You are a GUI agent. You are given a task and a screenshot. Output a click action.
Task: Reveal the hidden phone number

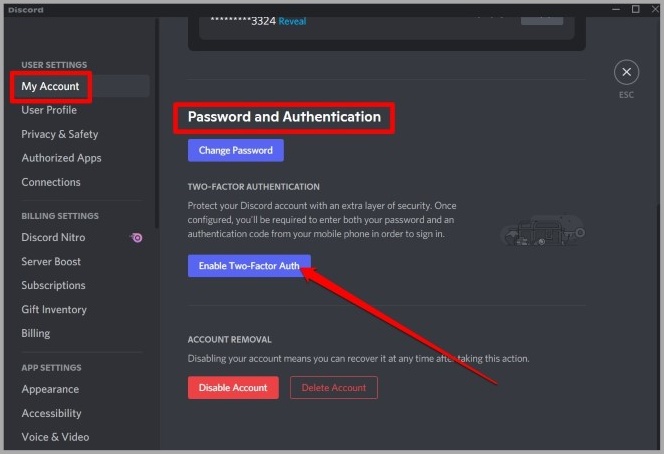292,21
